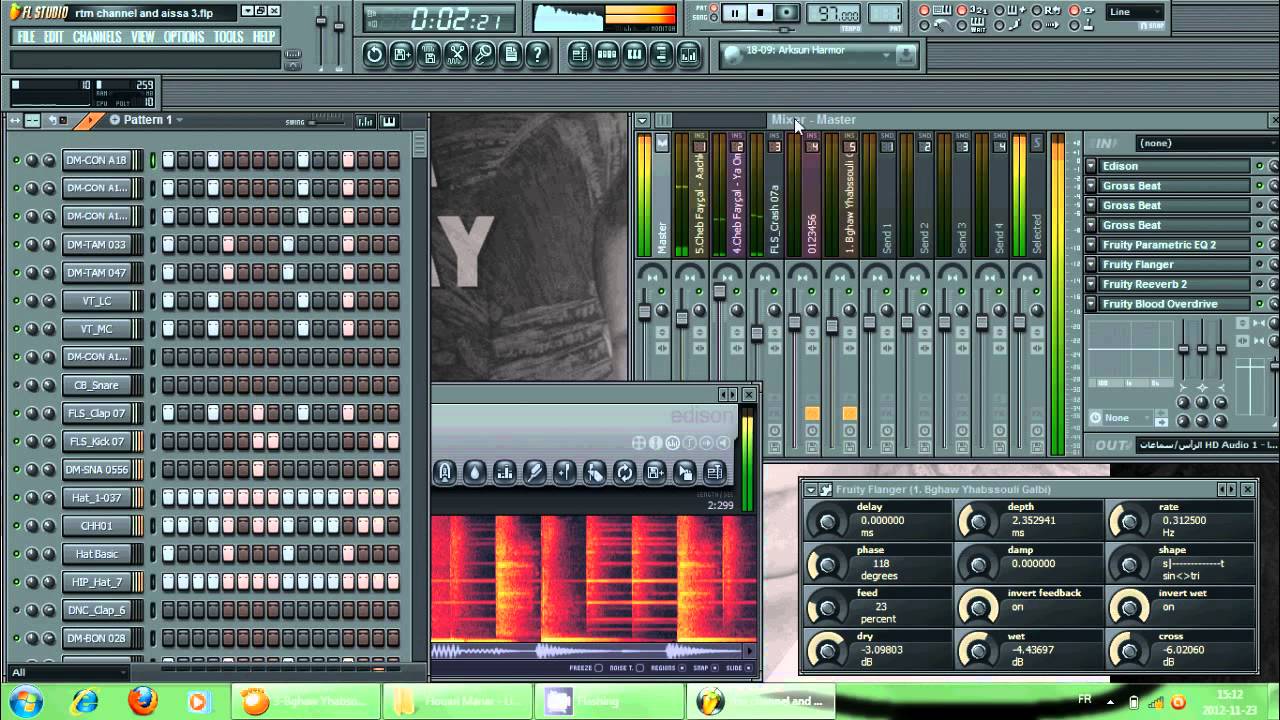Image resolution: width=1280 pixels, height=720 pixels.
Task: Click the CB_Snare channel button
Action: (x=97, y=385)
